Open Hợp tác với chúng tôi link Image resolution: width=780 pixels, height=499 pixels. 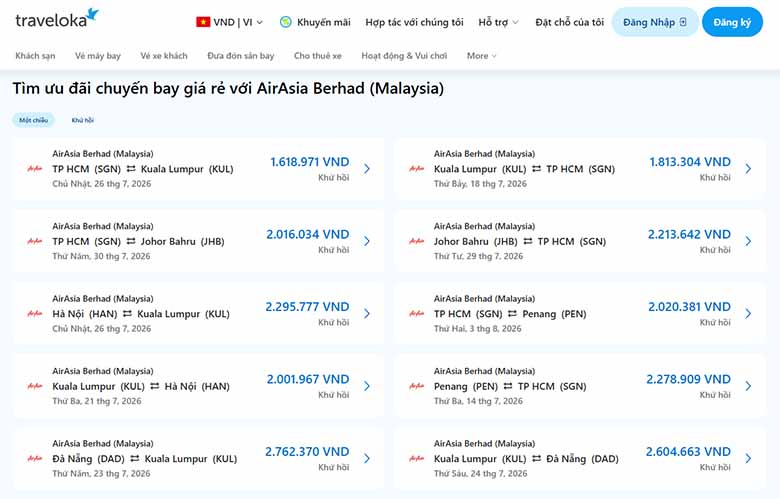414,22
